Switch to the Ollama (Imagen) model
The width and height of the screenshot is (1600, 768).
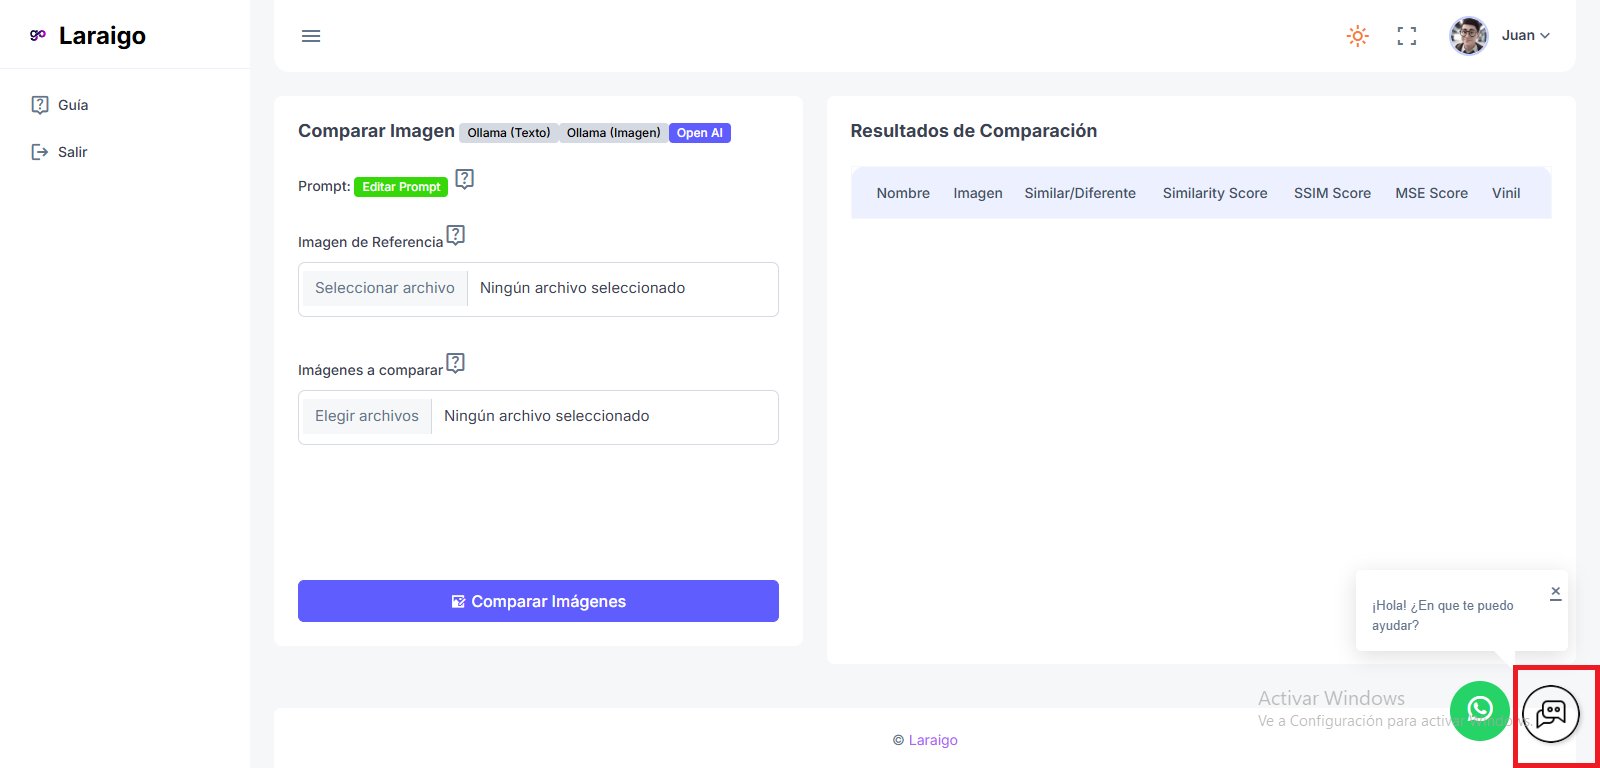tap(613, 133)
